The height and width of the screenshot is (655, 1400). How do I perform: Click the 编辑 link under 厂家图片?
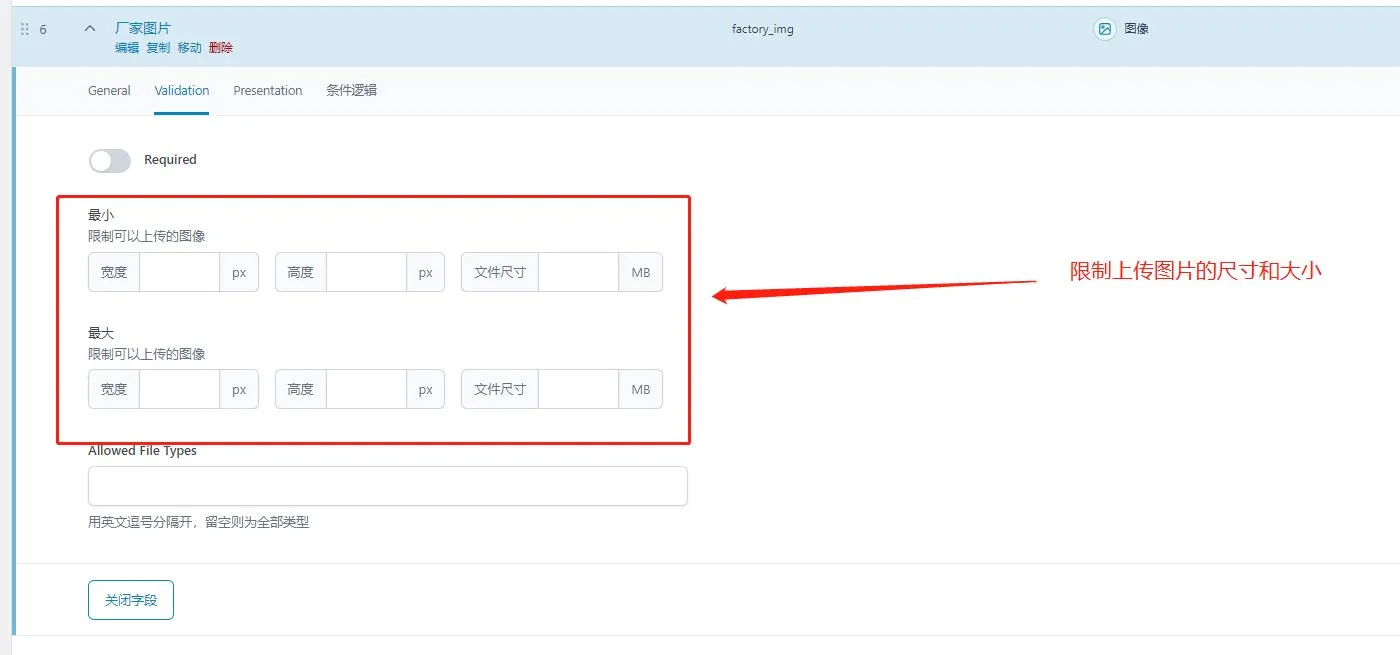pyautogui.click(x=127, y=48)
